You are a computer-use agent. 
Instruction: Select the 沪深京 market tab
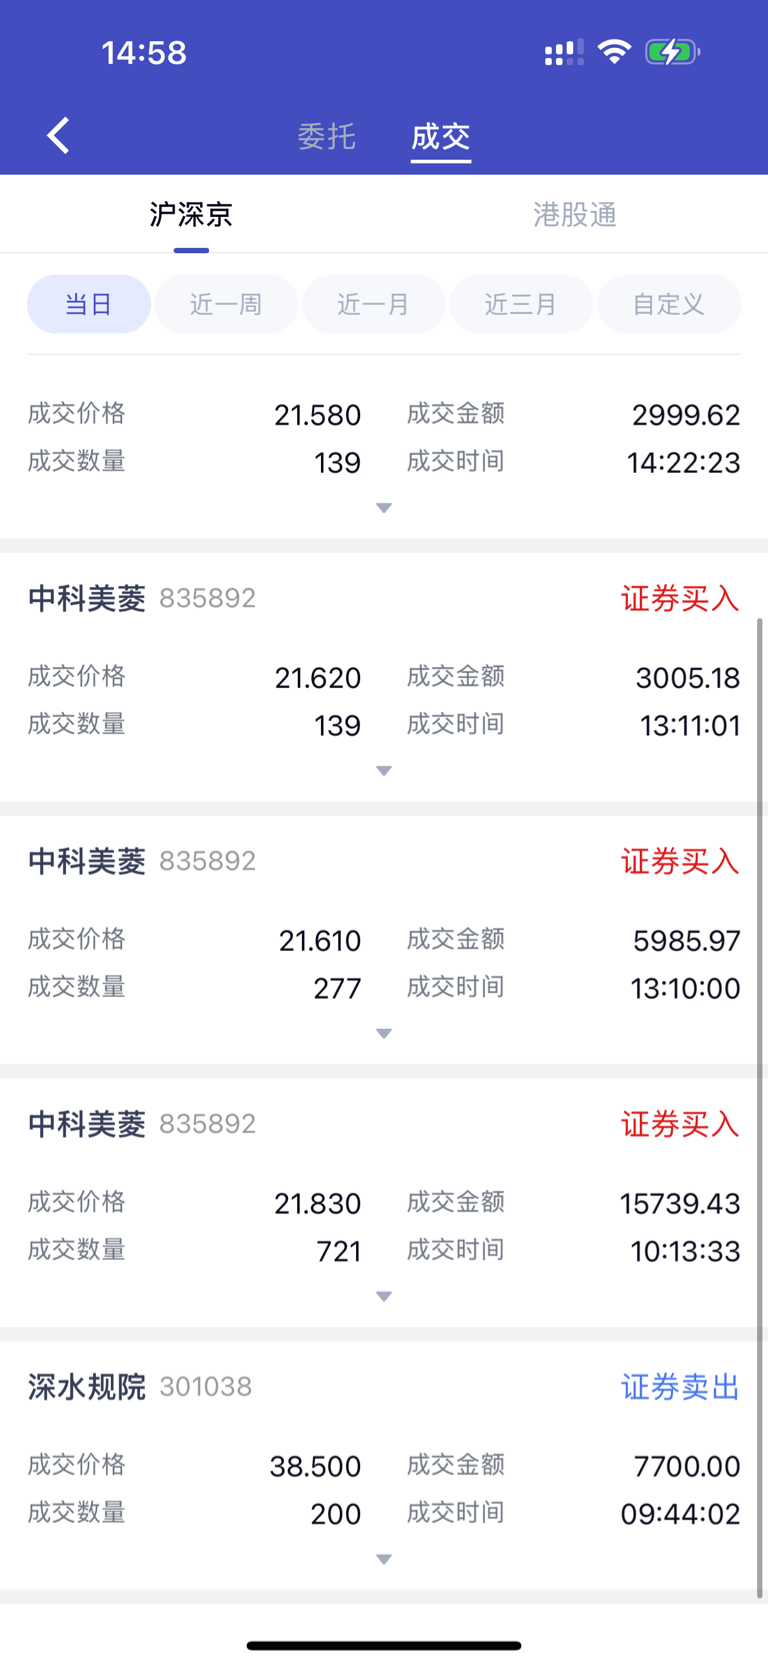(x=191, y=214)
